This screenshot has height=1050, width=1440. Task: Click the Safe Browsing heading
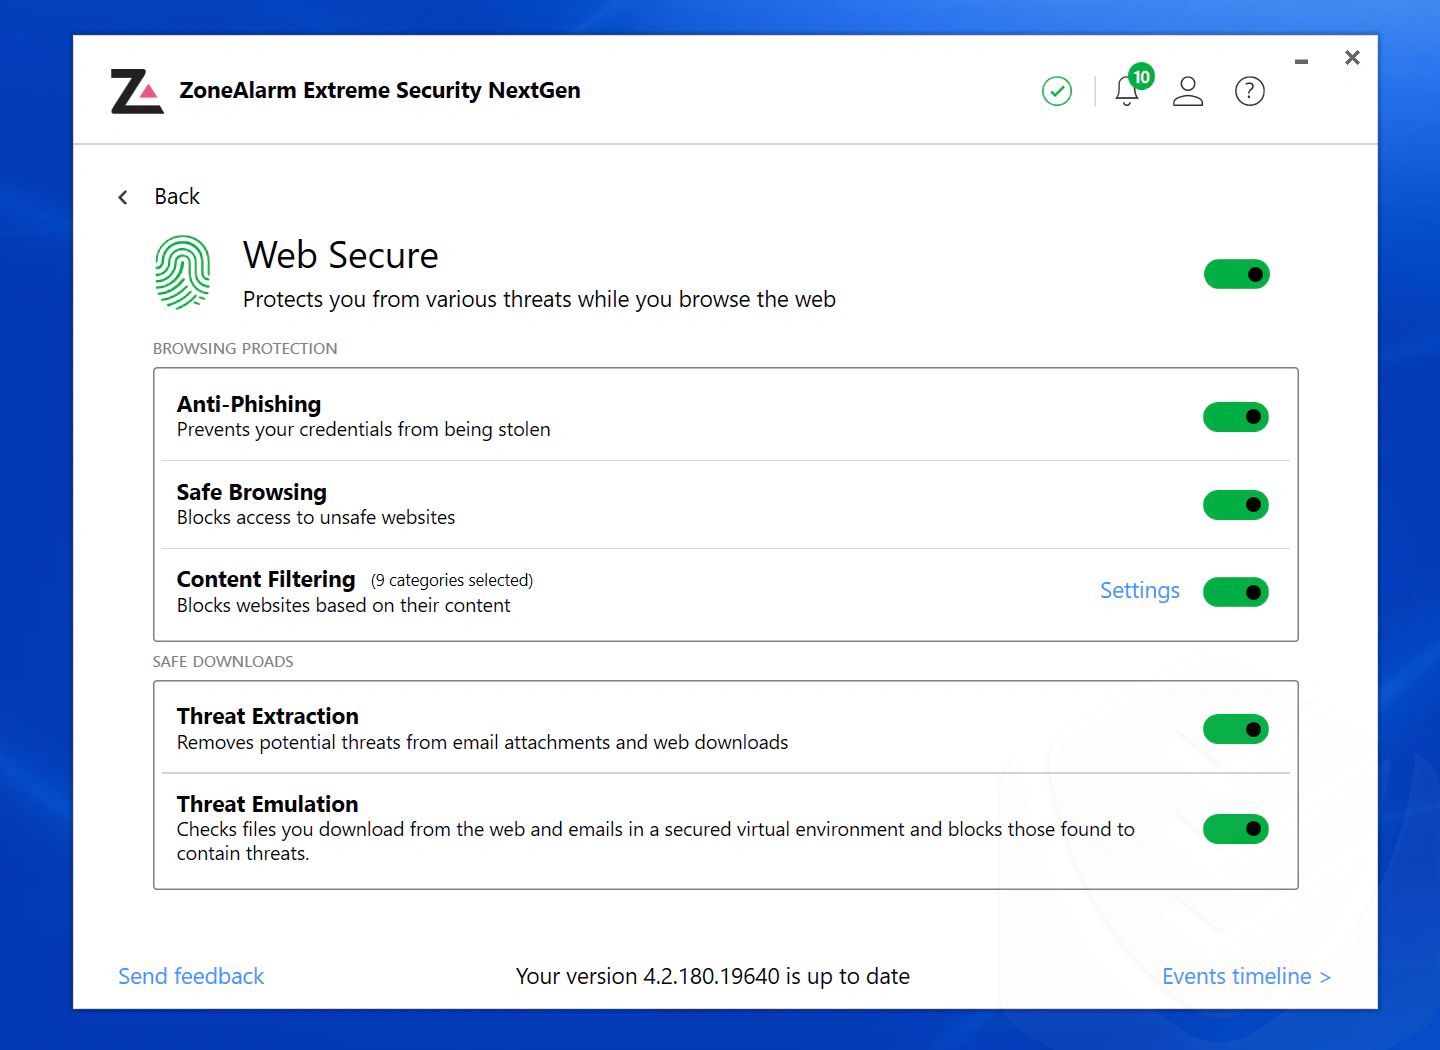(252, 492)
